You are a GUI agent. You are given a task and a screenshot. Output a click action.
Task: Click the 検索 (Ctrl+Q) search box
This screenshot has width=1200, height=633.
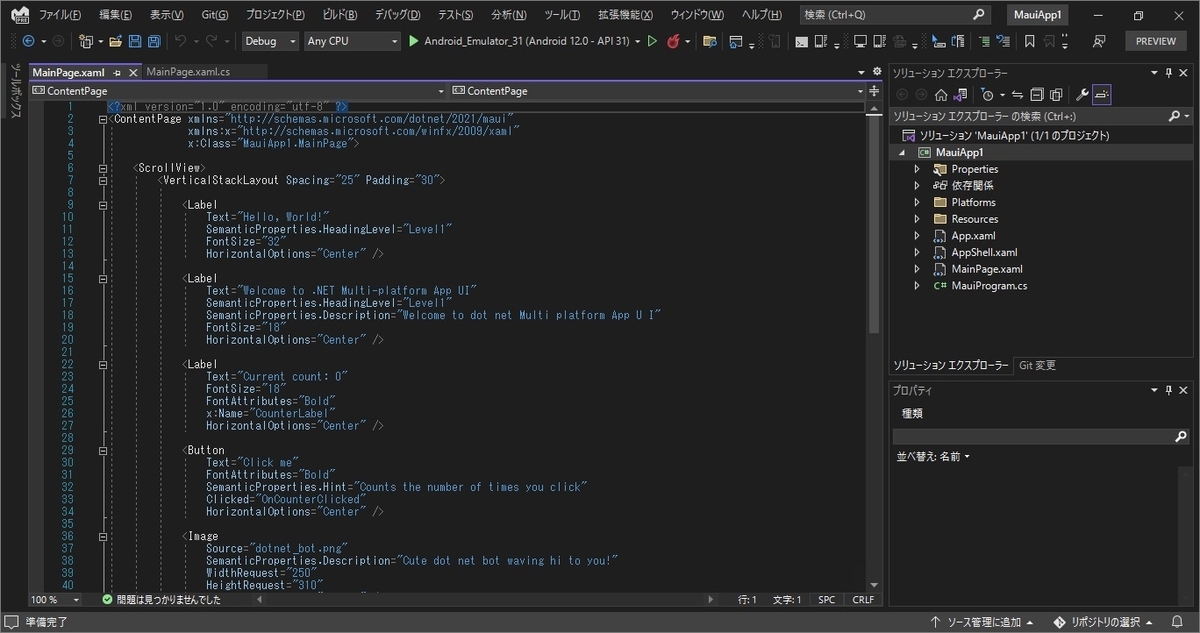[x=895, y=15]
